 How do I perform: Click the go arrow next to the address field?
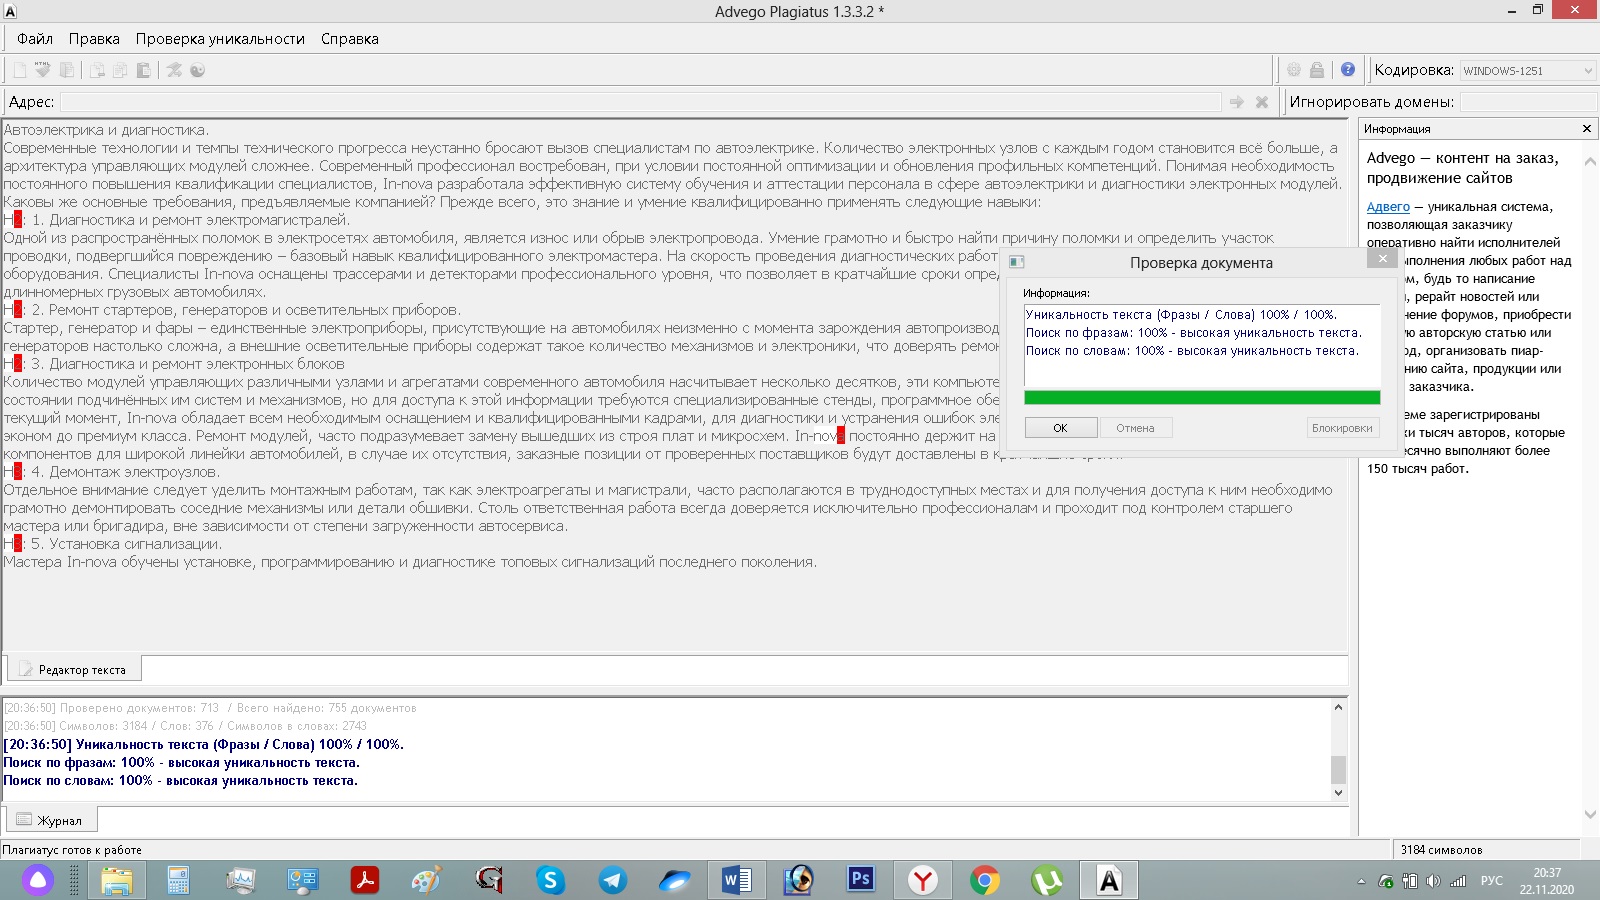point(1237,102)
